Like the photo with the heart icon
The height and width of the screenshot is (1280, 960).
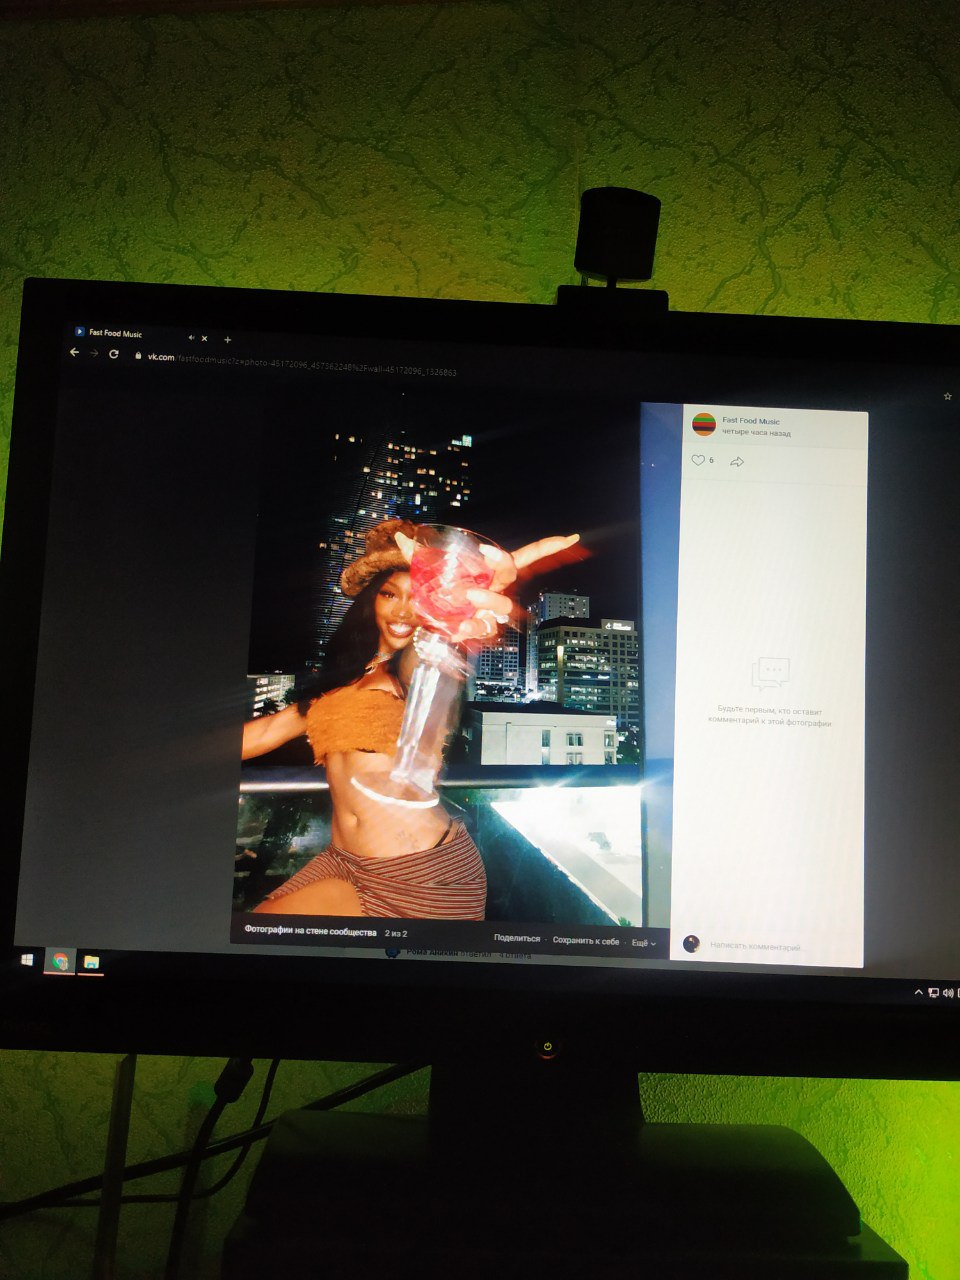[698, 460]
